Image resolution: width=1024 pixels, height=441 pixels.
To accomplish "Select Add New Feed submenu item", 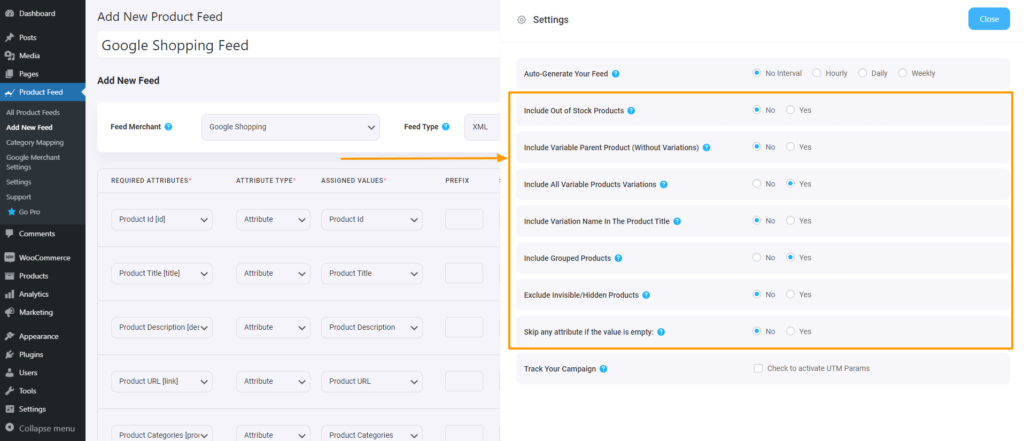I will [29, 127].
